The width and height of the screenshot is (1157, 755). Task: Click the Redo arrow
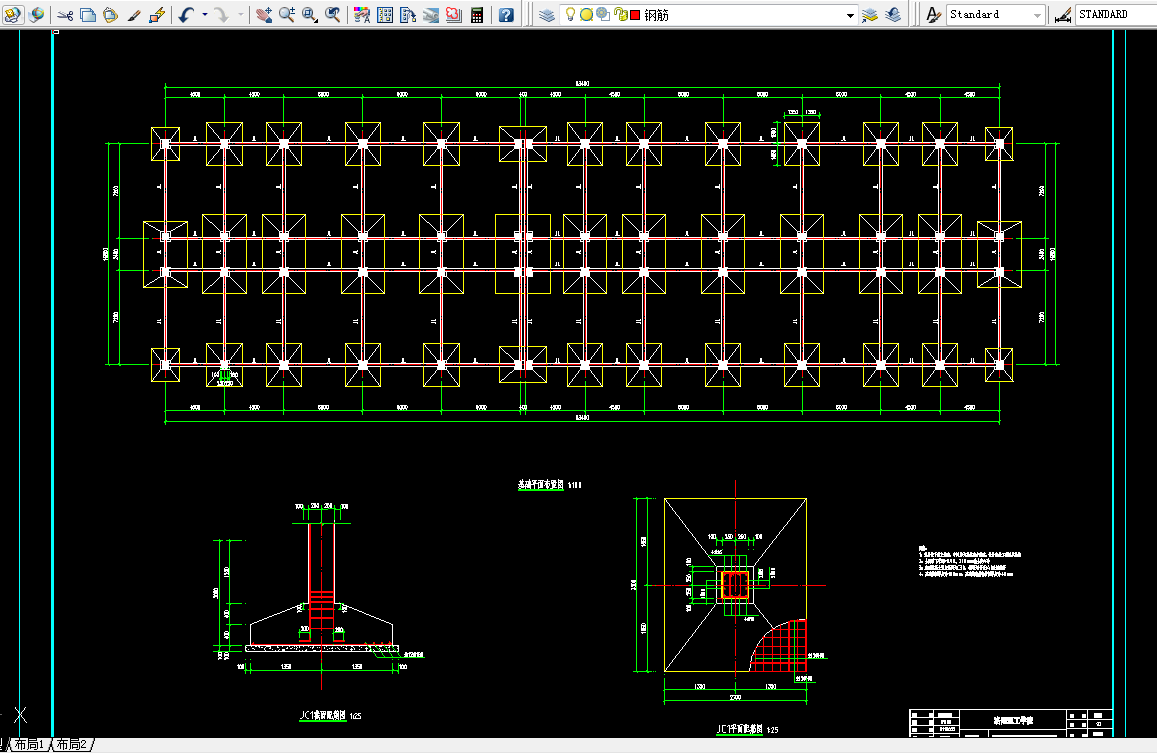click(221, 14)
